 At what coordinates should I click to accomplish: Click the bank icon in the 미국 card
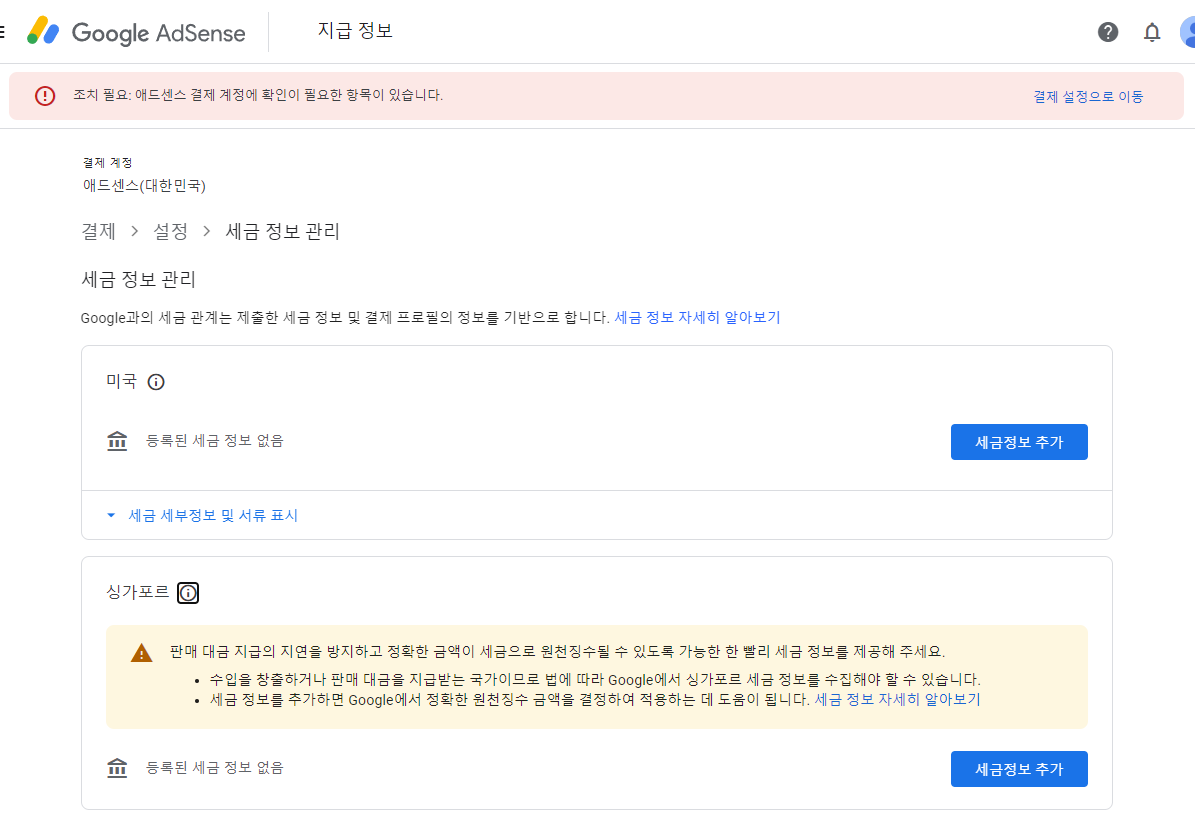point(117,440)
